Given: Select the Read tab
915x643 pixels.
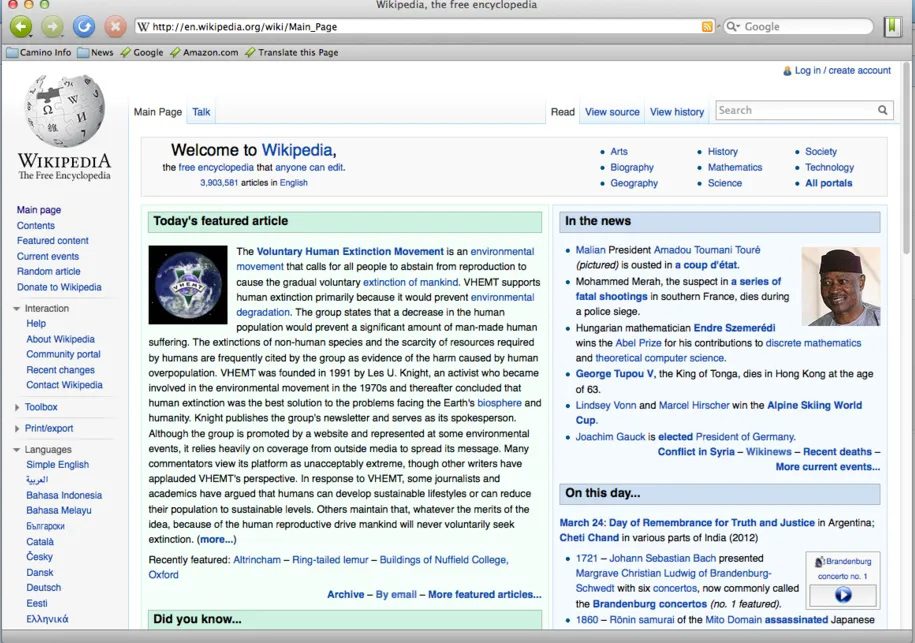Looking at the screenshot, I should tap(563, 112).
